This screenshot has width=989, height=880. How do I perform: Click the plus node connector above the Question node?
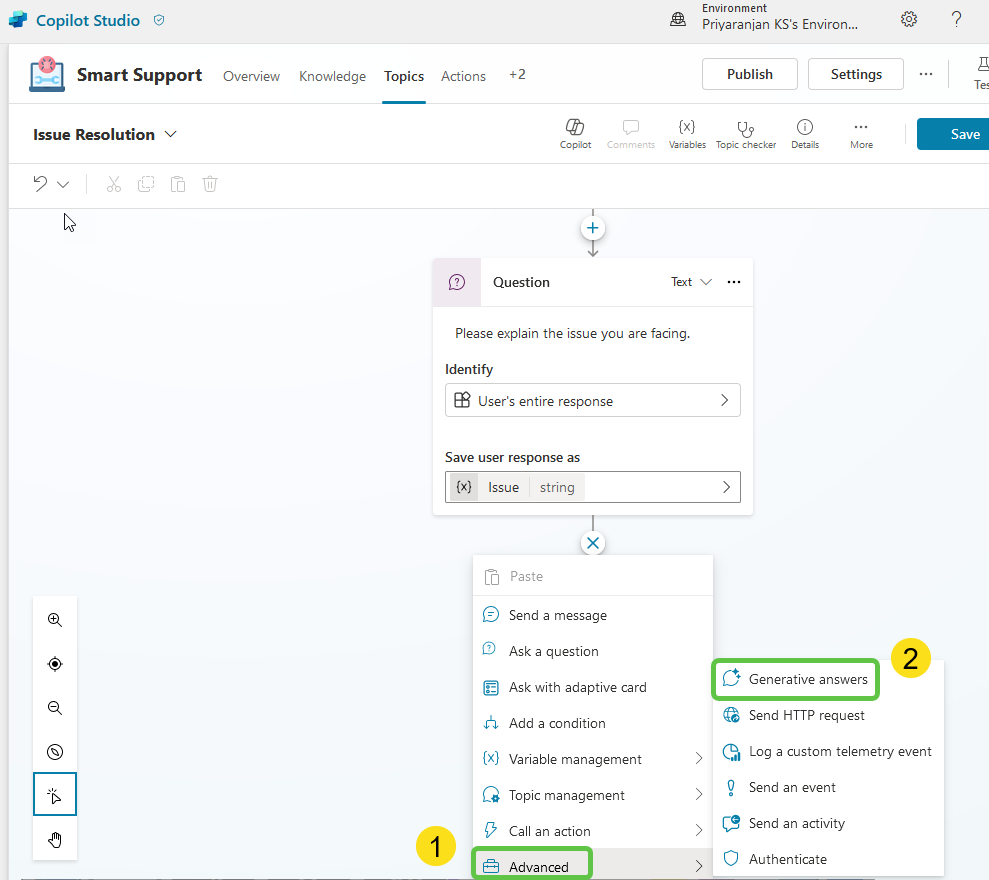pyautogui.click(x=592, y=228)
